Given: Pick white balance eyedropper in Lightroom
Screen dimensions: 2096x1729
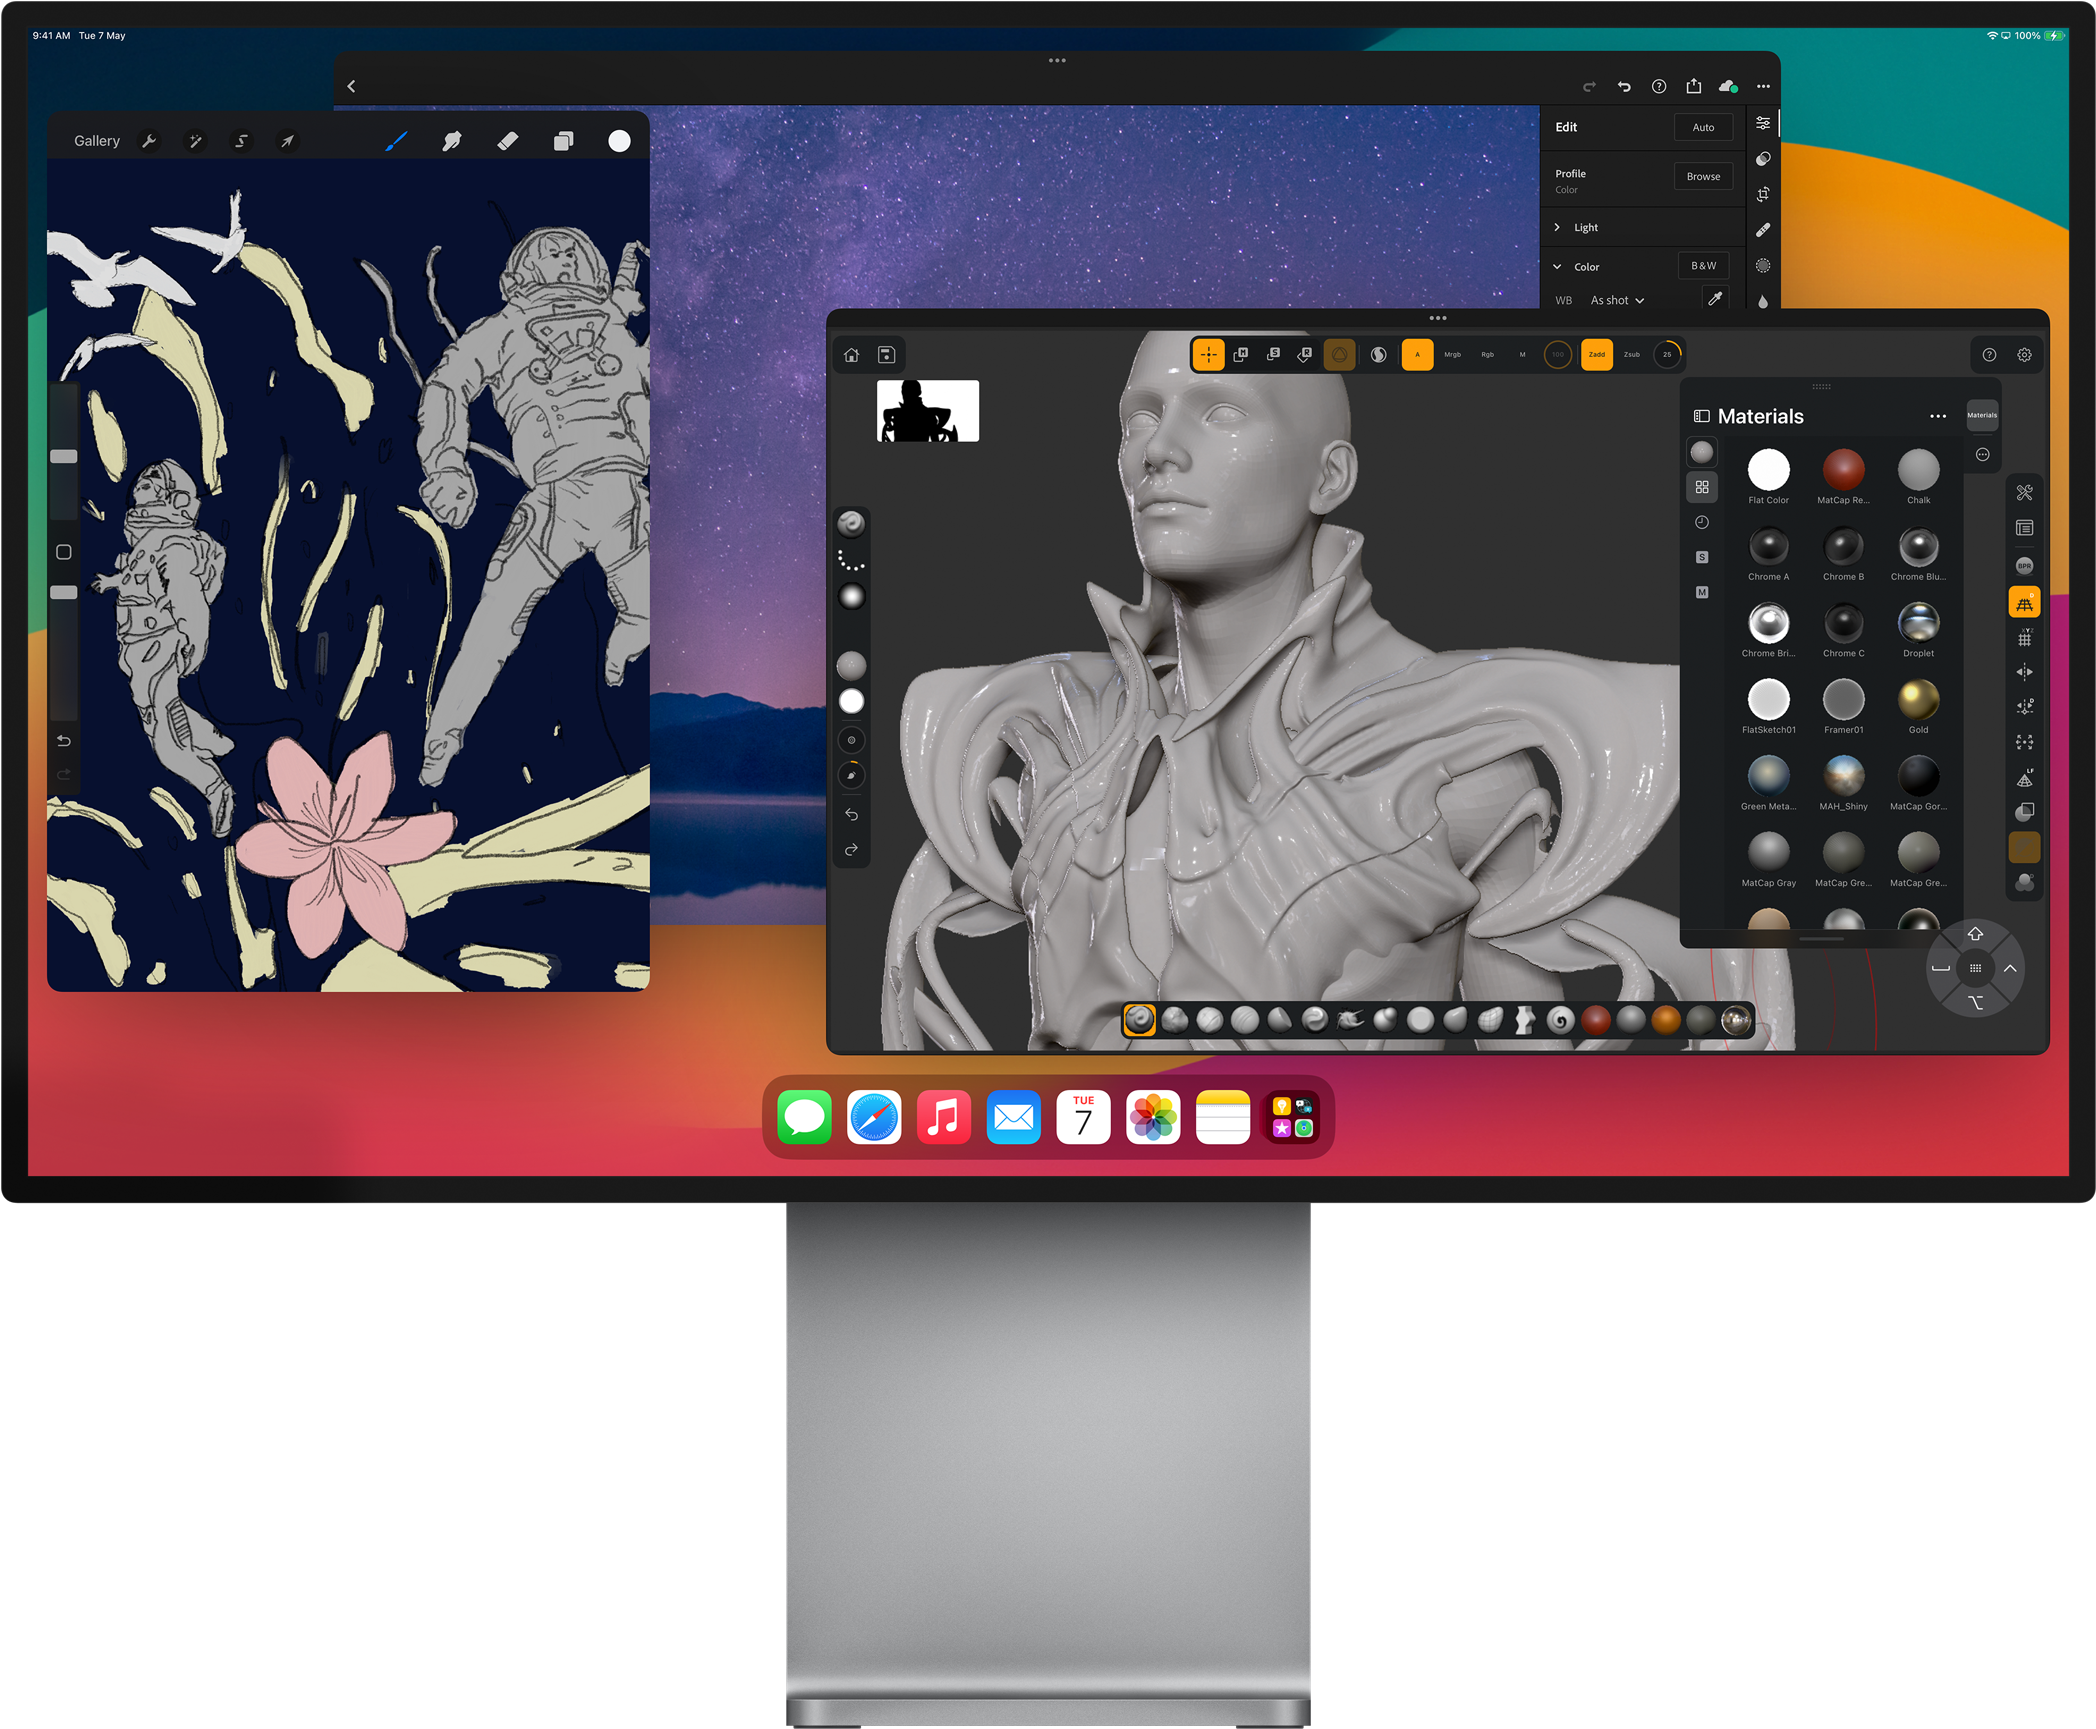Looking at the screenshot, I should click(1715, 299).
